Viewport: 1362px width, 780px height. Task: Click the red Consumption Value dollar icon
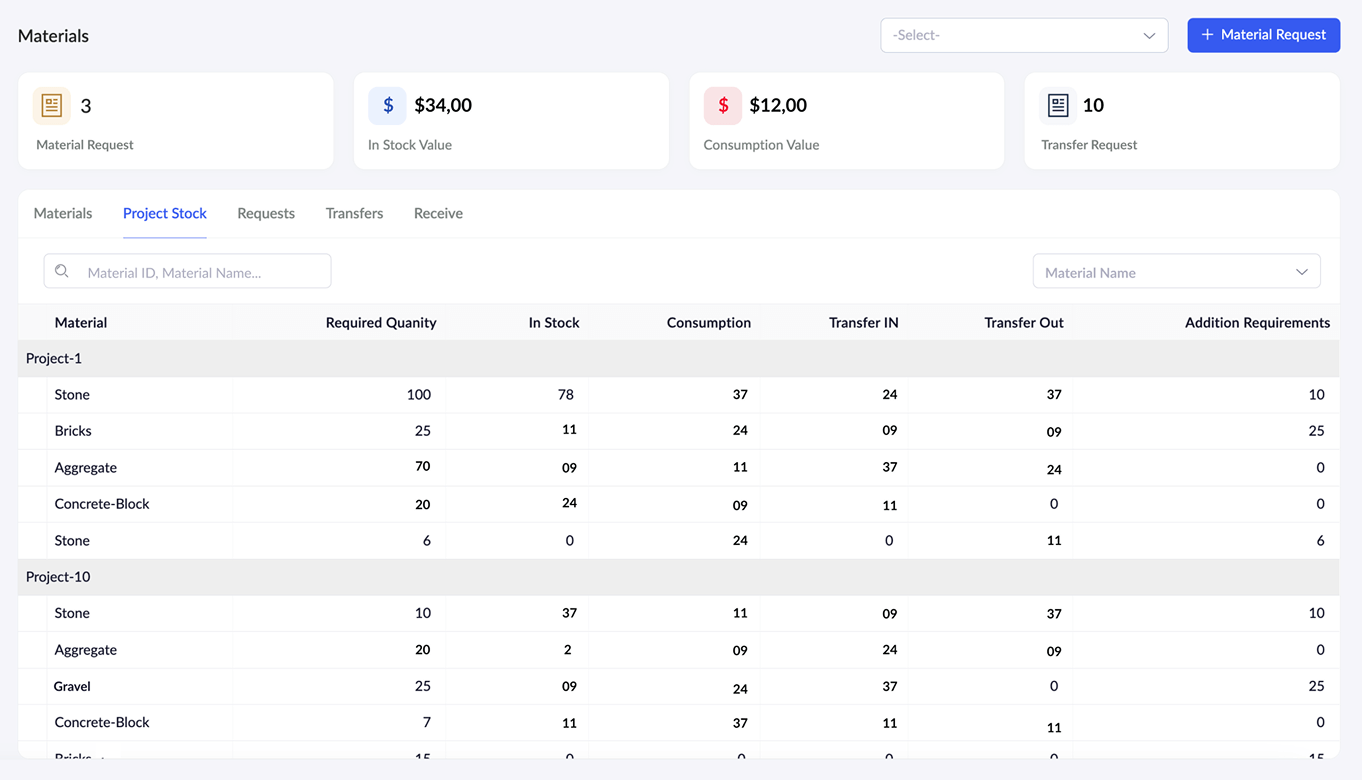[x=722, y=105]
